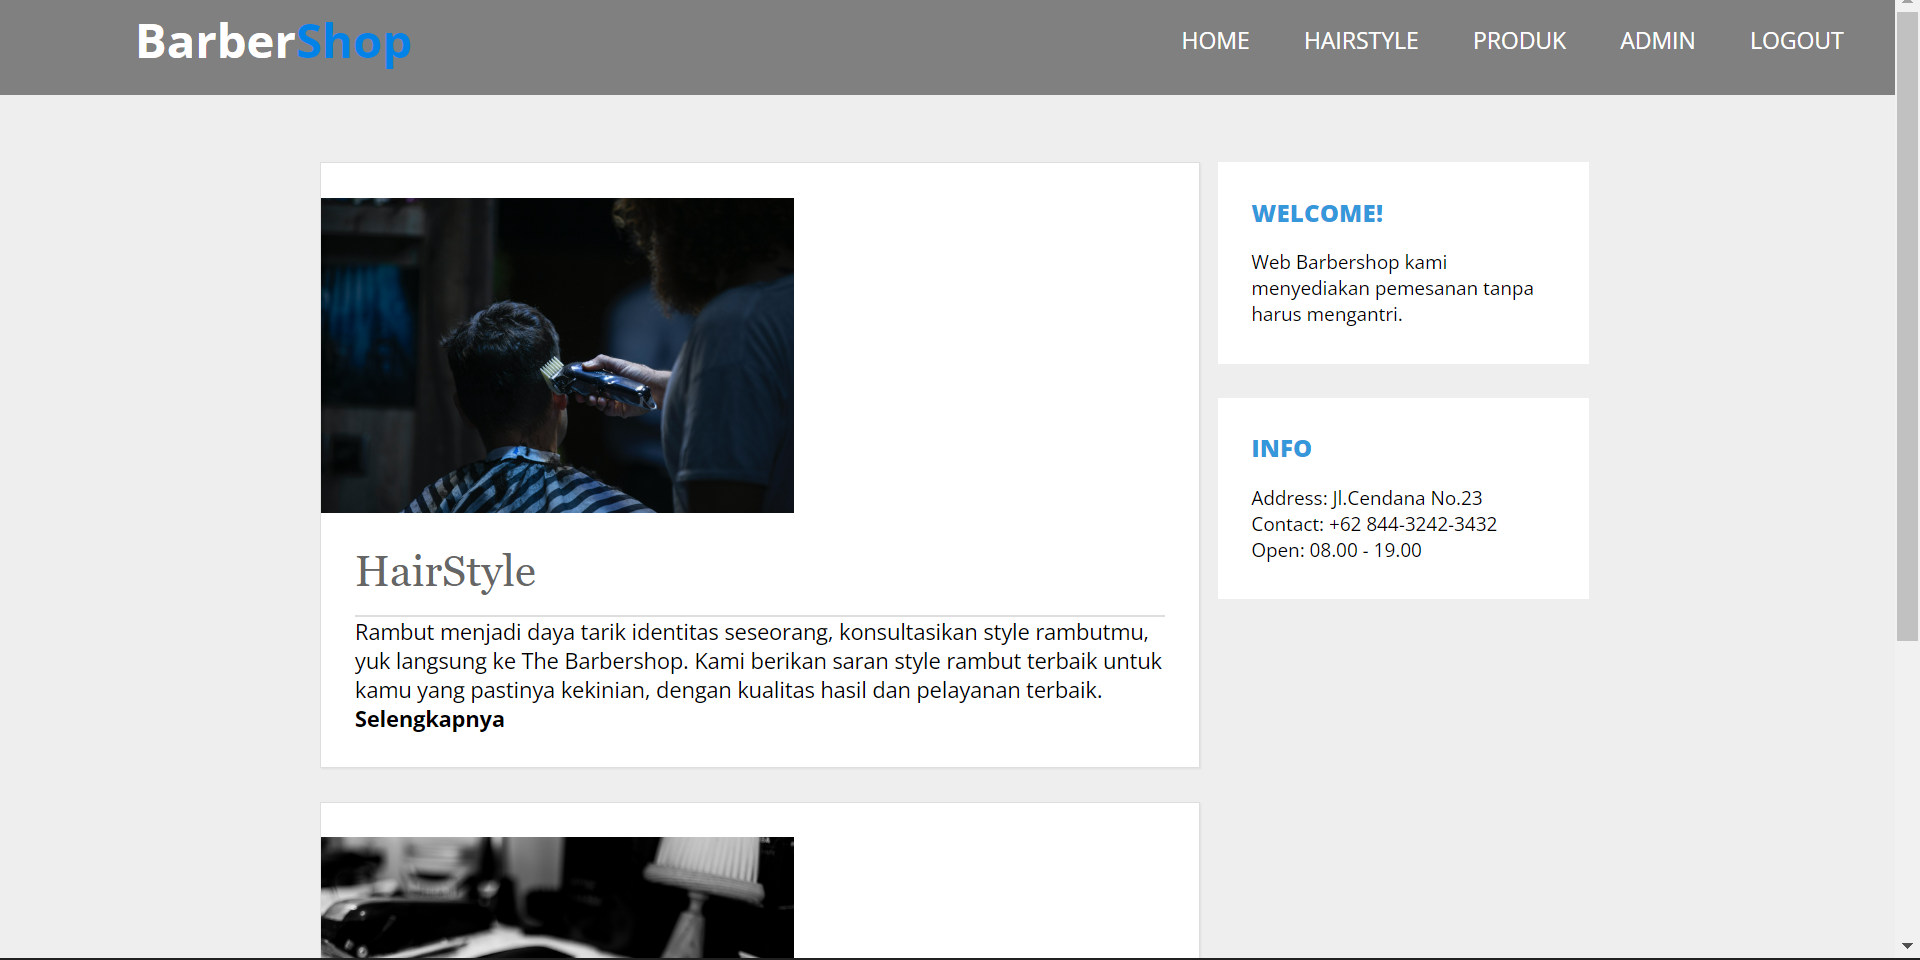Image resolution: width=1920 pixels, height=960 pixels.
Task: Click the BarberShop logo
Action: 273,42
